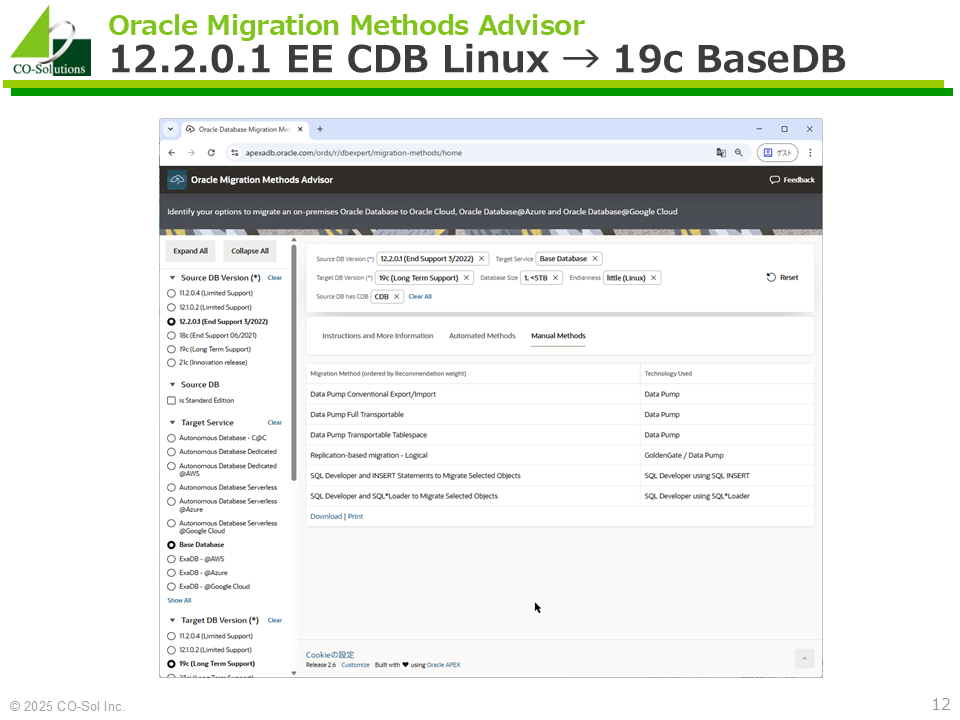Select source version 12.1.0.2 (Limited Support)
The image size is (960, 720).
pyautogui.click(x=171, y=307)
